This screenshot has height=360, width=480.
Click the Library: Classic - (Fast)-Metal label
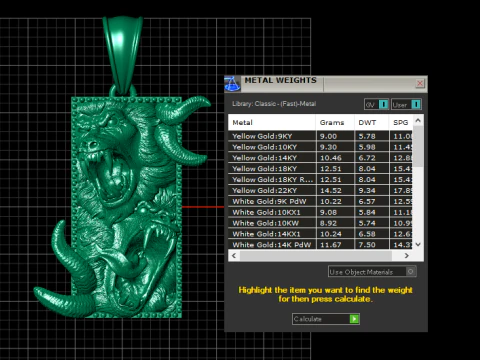point(274,104)
